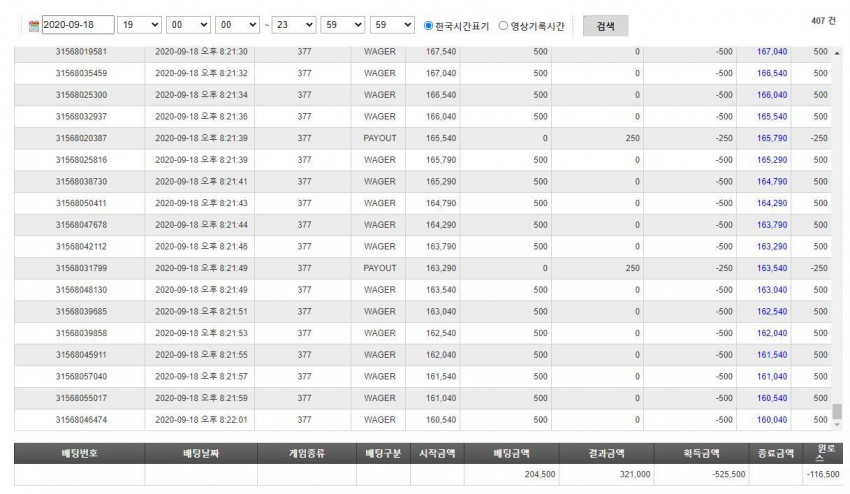The image size is (850, 494).
Task: Select the 영상기록시간 radio button
Action: pos(503,25)
